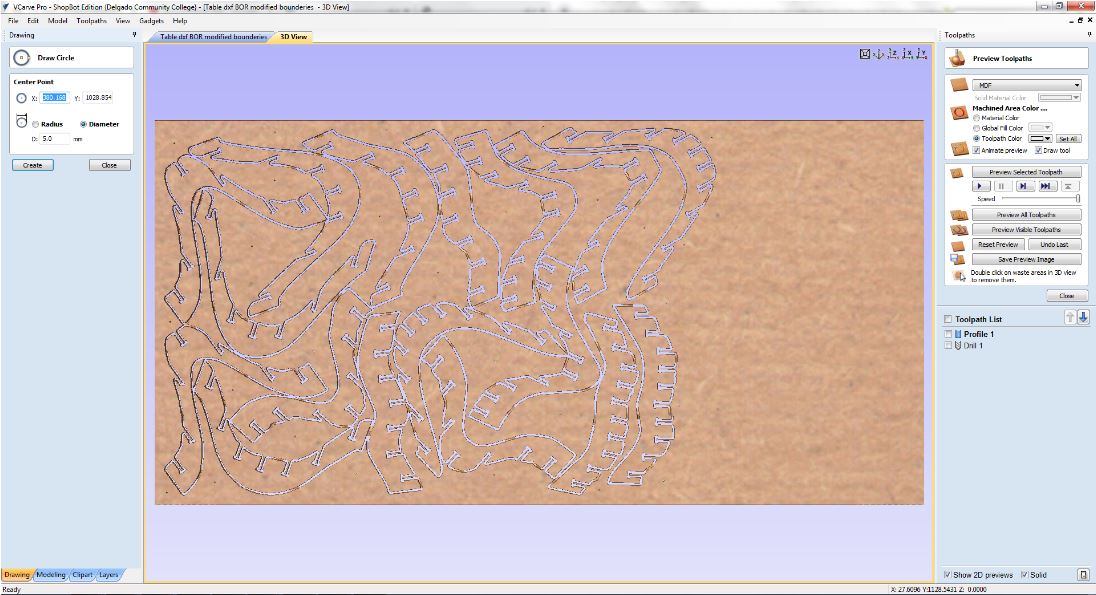Adjust the preview Speed slider

[1040, 199]
